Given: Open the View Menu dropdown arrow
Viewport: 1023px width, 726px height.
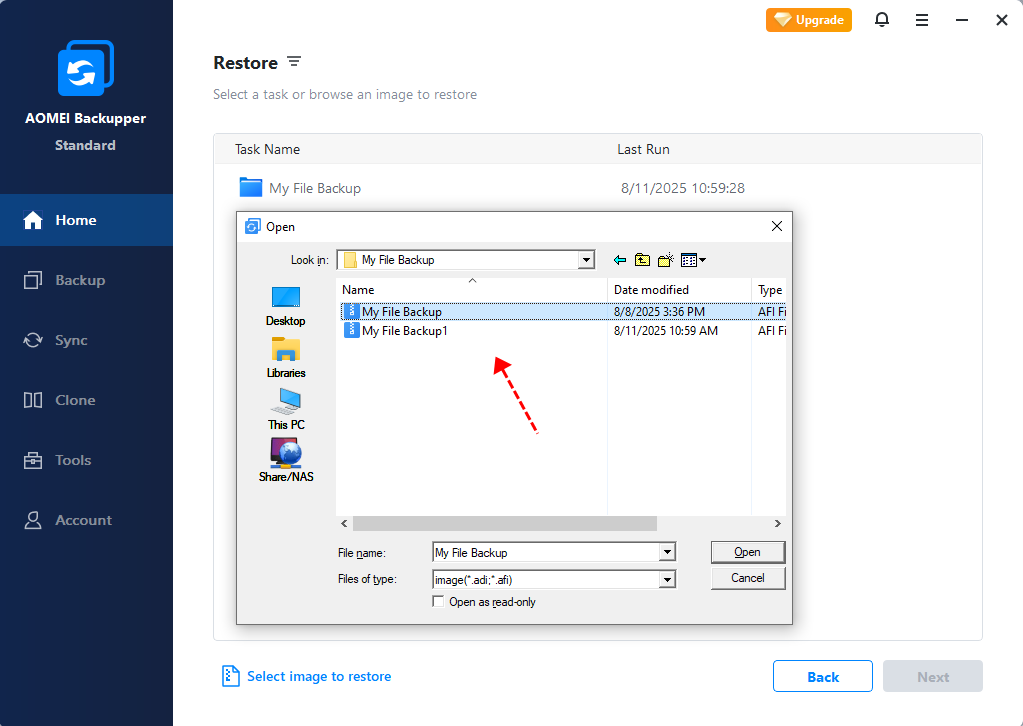Looking at the screenshot, I should click(x=703, y=260).
